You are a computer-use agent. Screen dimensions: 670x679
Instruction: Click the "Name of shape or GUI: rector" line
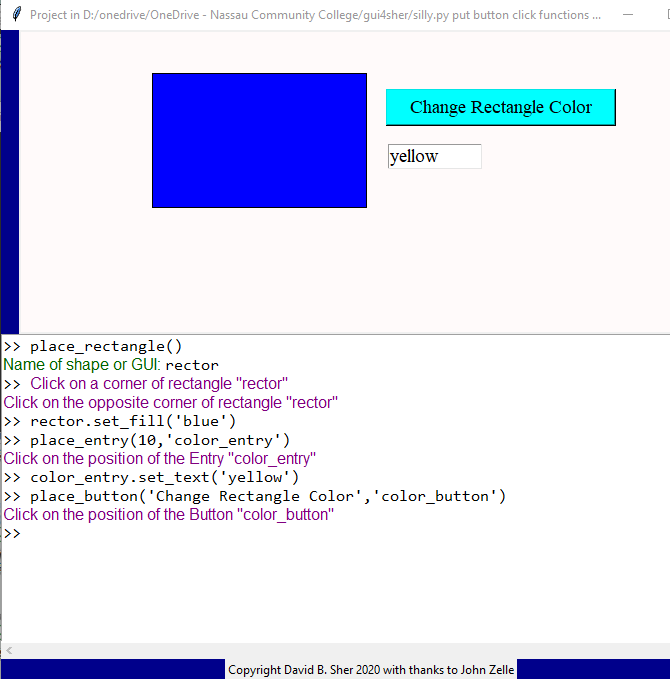pyautogui.click(x=111, y=365)
